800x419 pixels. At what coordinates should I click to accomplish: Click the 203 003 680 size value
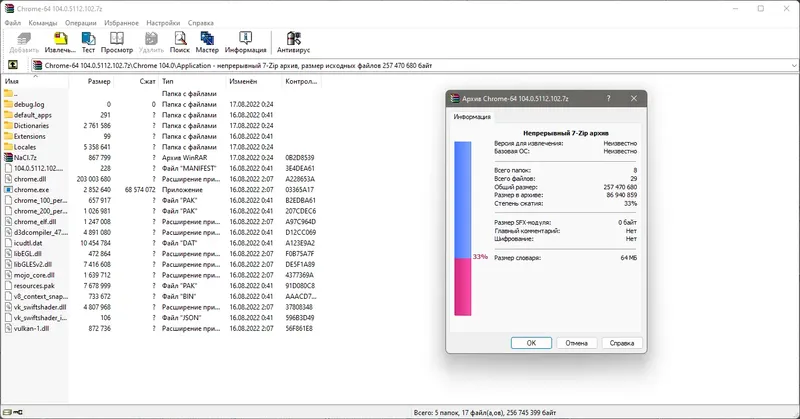point(93,179)
